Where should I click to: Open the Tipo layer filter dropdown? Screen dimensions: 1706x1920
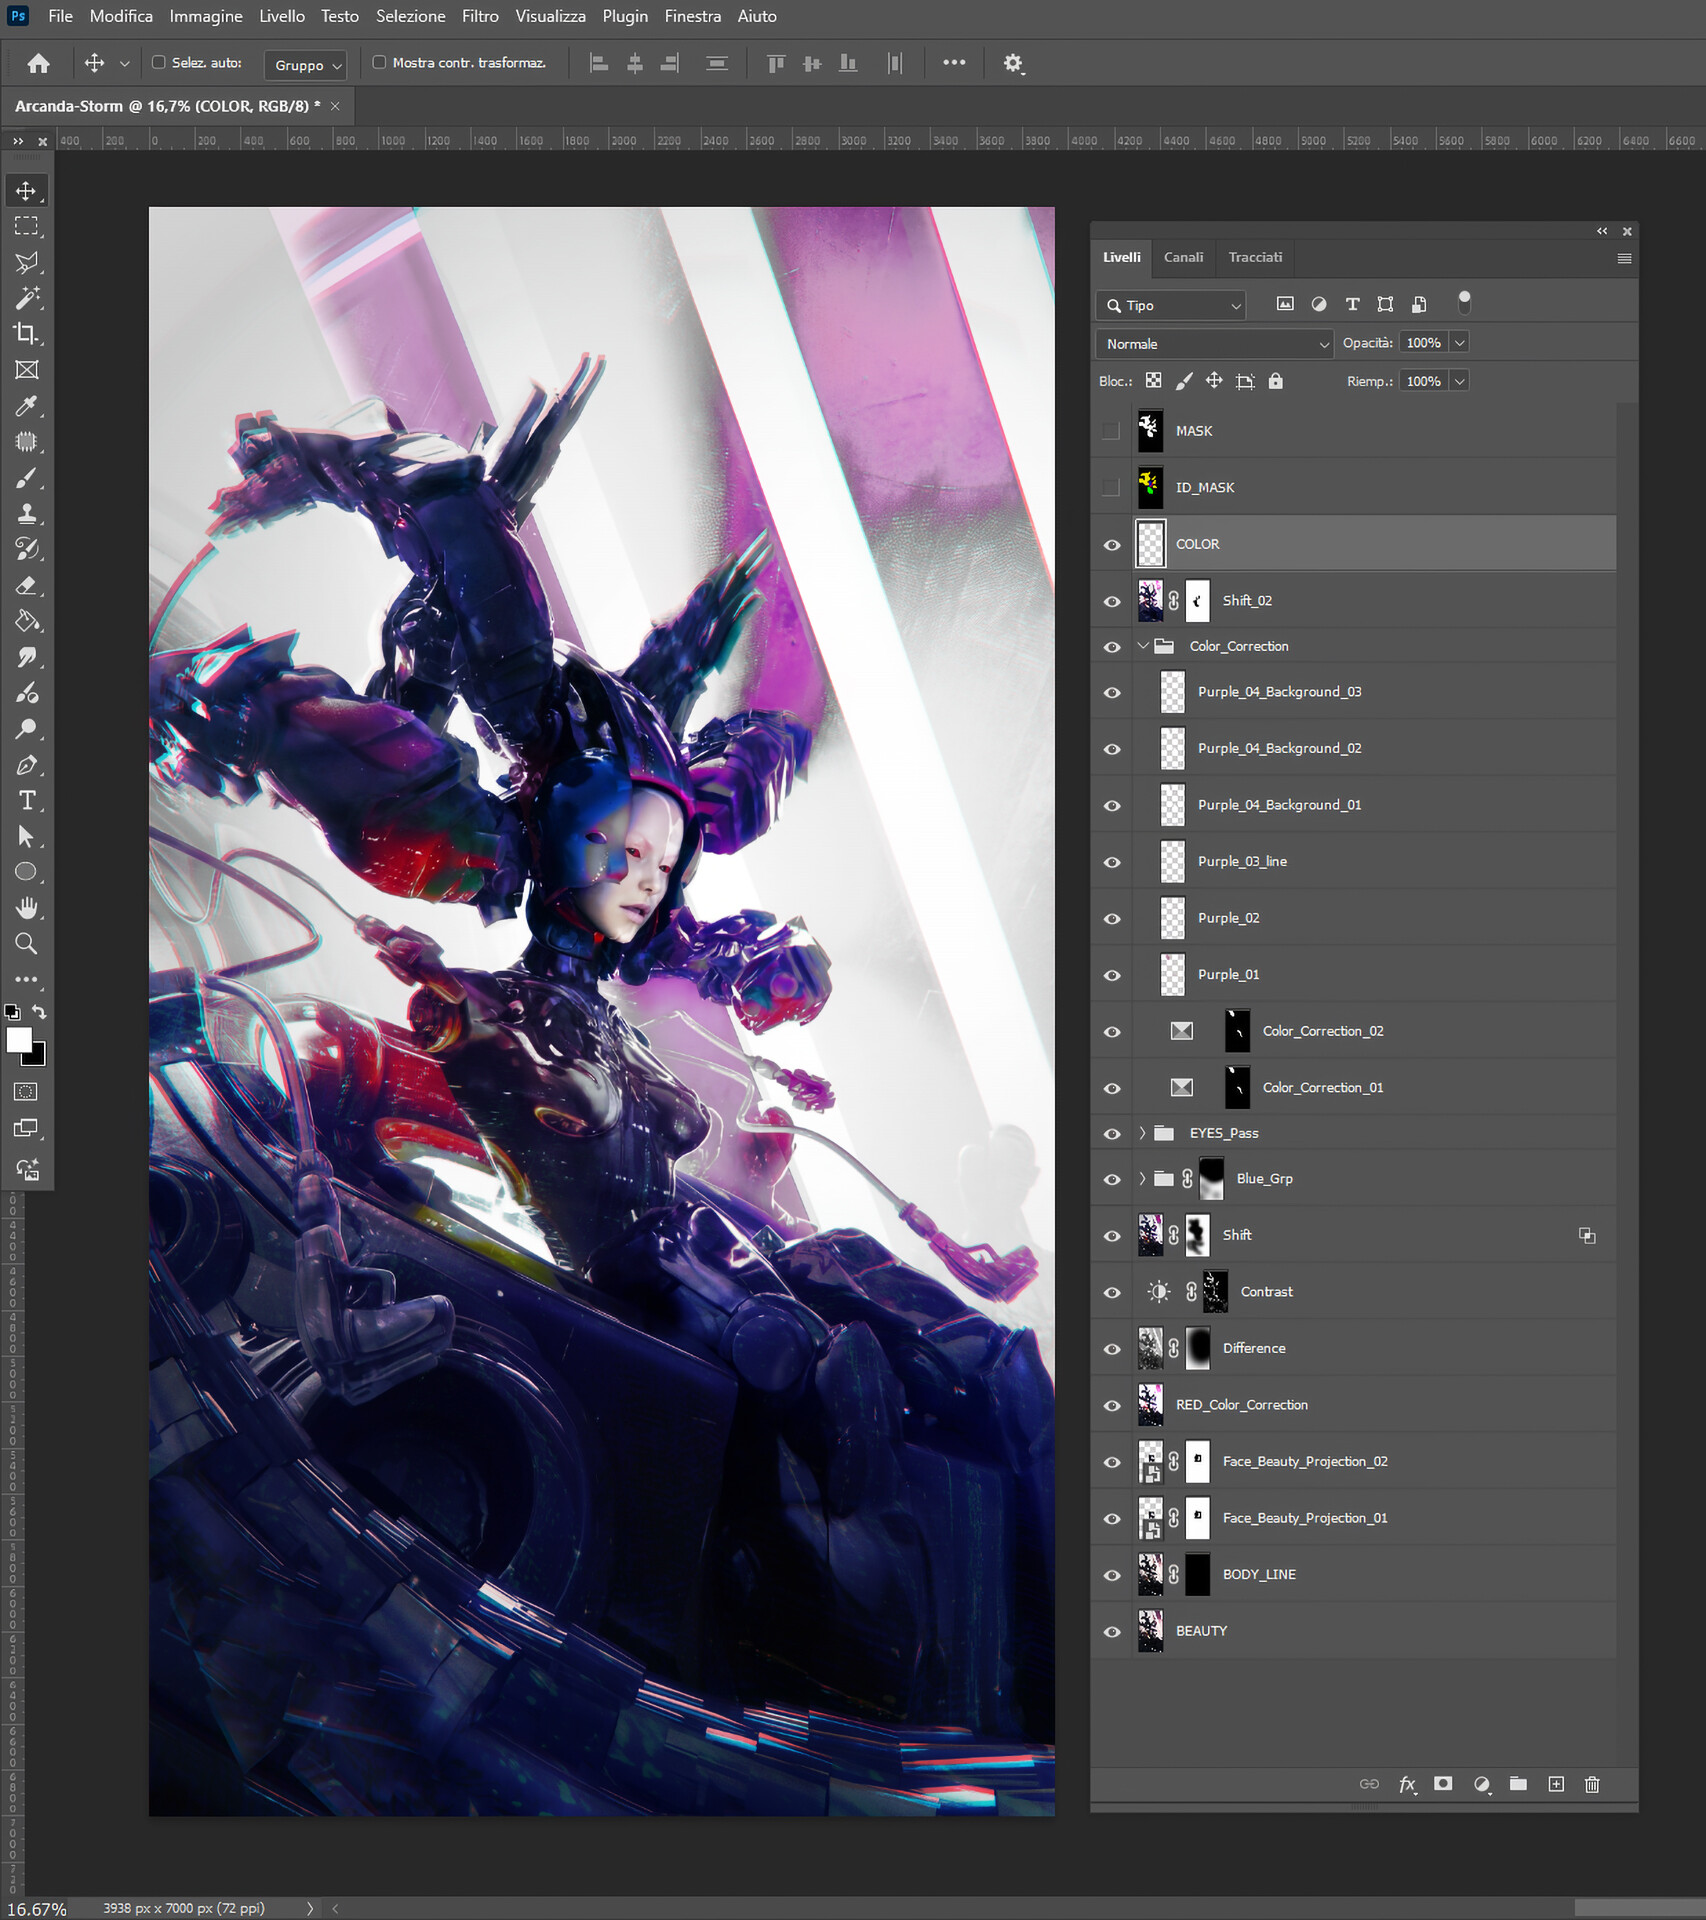[x=1171, y=305]
